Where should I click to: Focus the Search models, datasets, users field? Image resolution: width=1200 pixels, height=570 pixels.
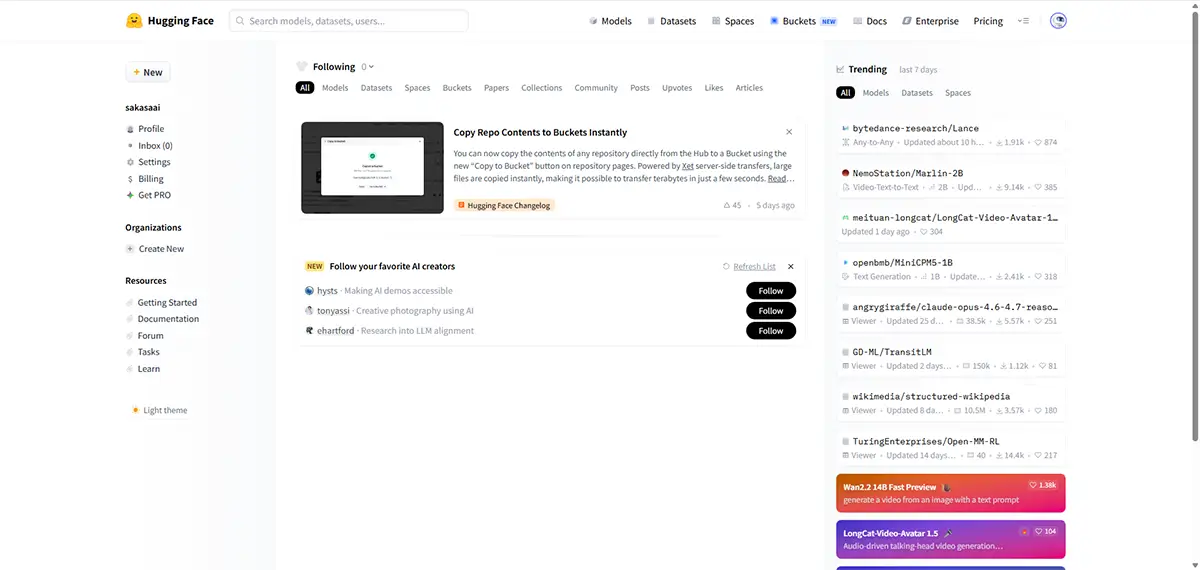pyautogui.click(x=349, y=21)
